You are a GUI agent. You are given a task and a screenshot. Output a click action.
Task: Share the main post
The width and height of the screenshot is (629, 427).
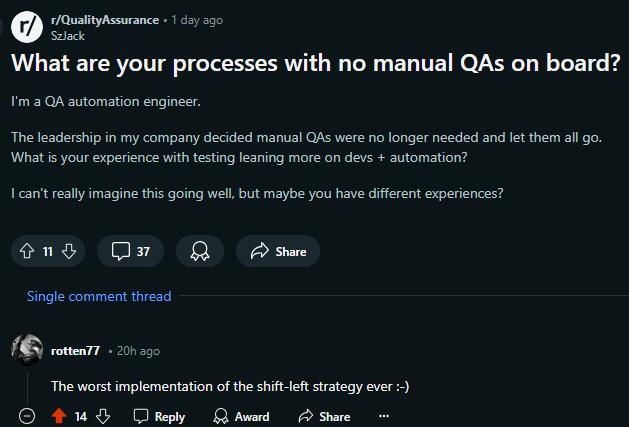[x=278, y=251]
